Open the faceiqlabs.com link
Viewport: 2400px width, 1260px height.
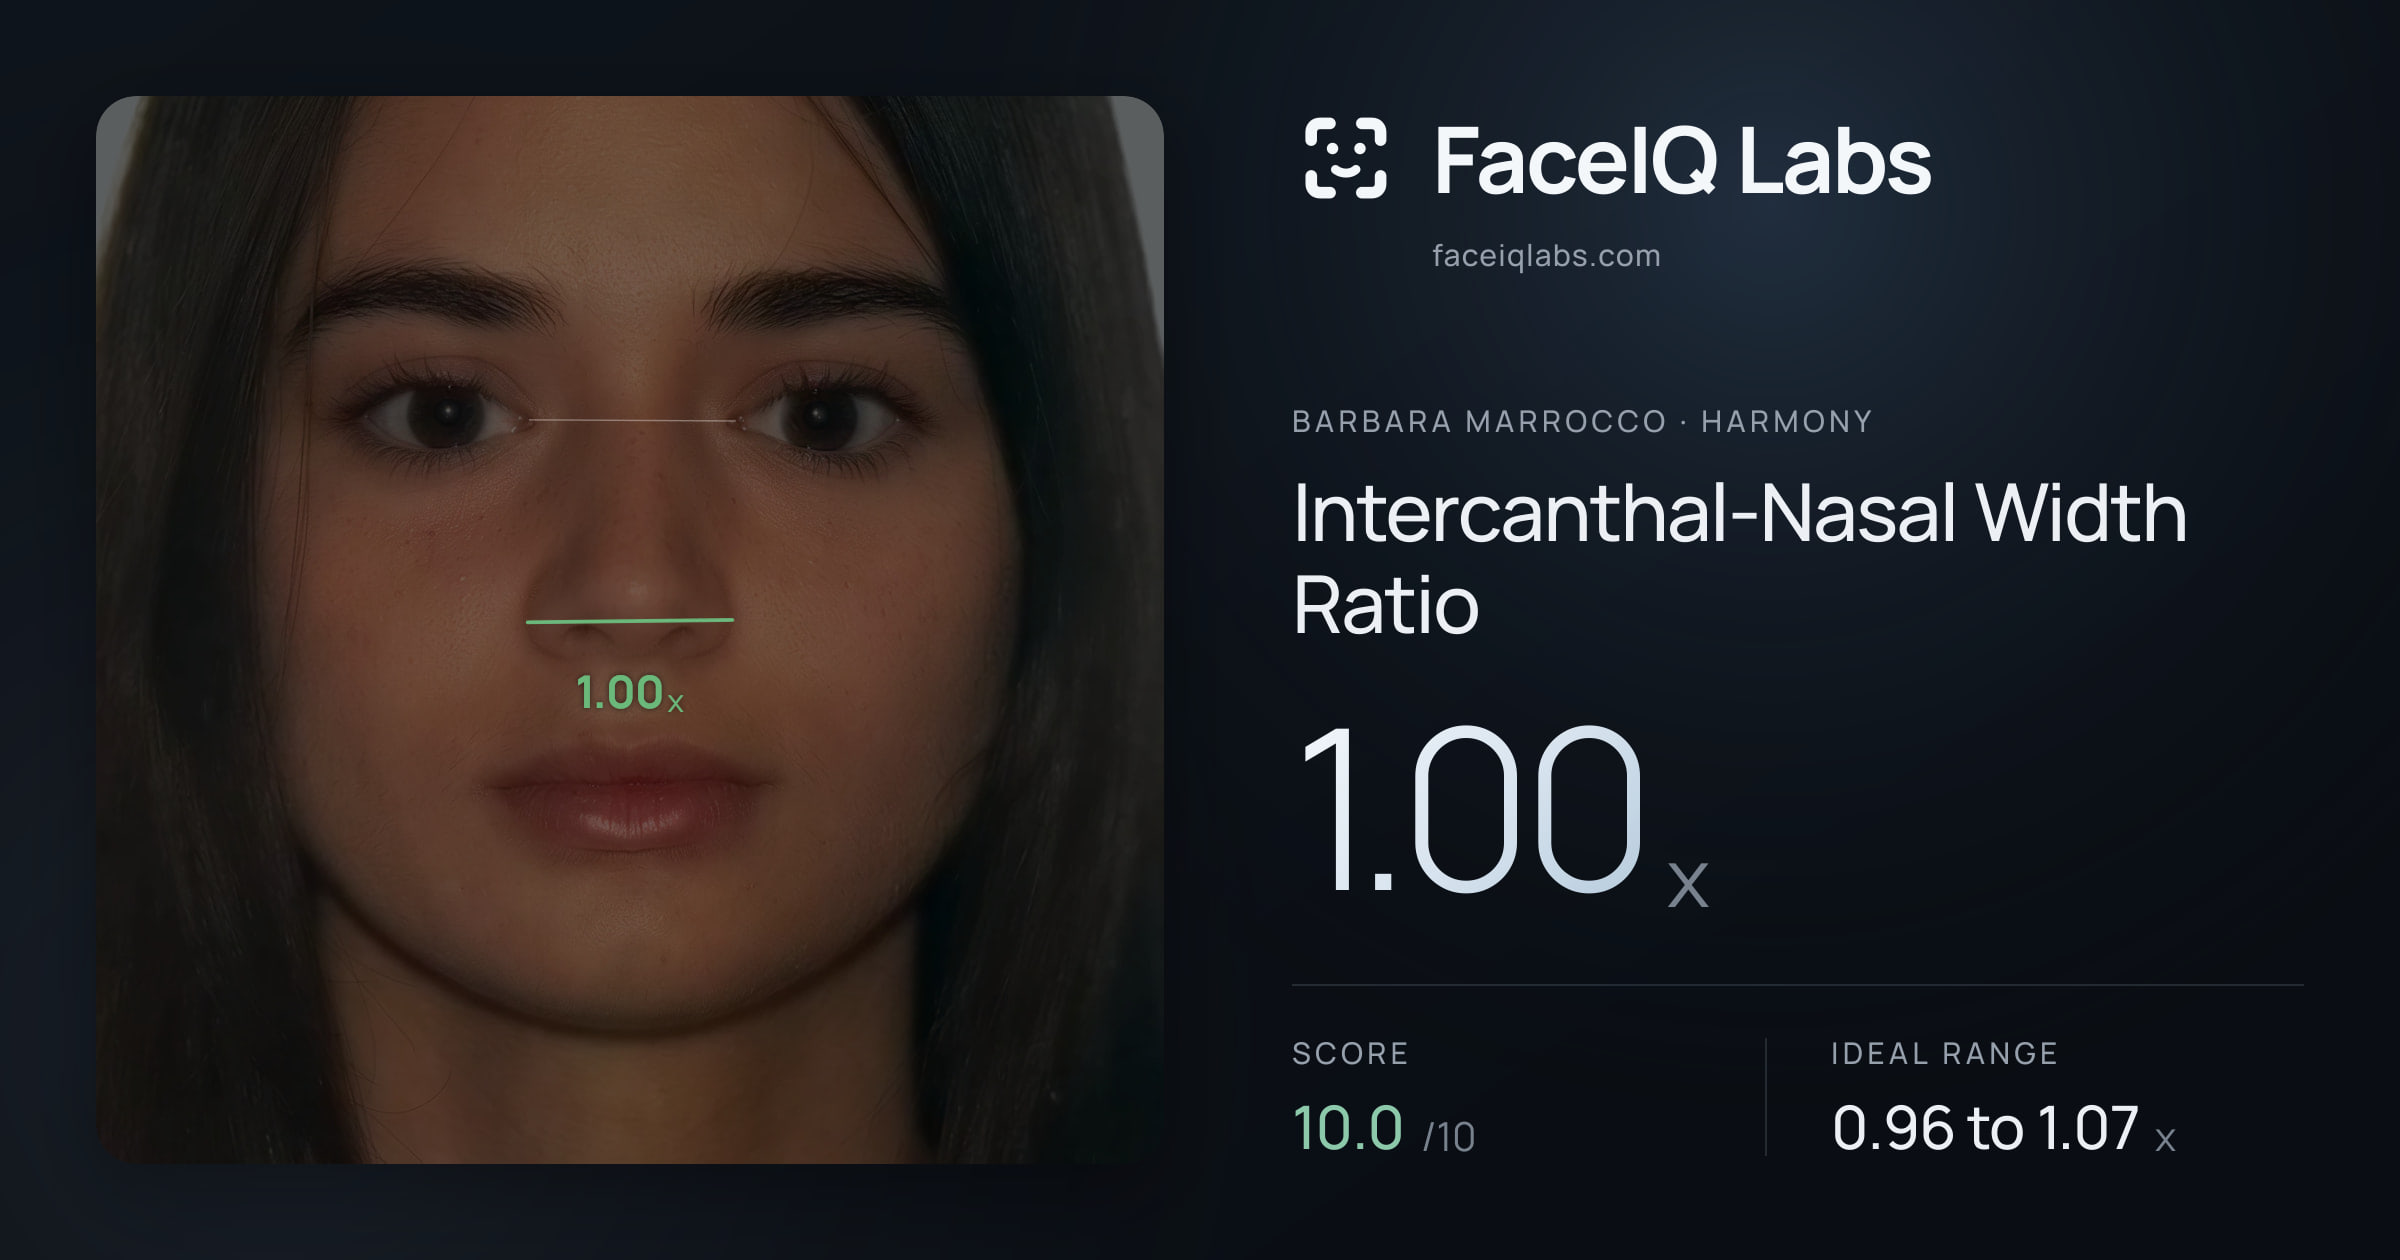click(1546, 256)
